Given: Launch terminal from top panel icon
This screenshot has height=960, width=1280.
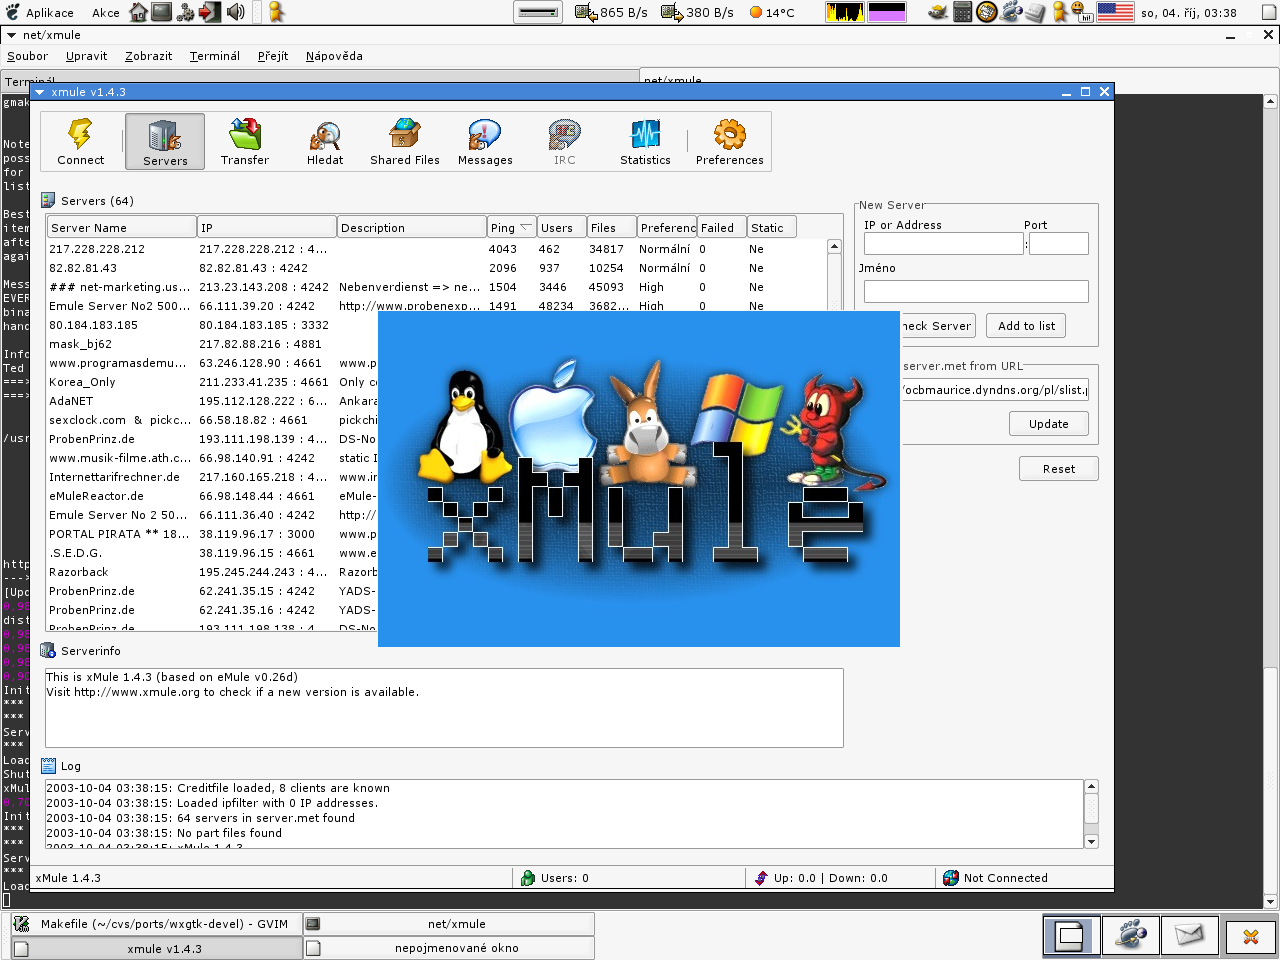Looking at the screenshot, I should (162, 12).
